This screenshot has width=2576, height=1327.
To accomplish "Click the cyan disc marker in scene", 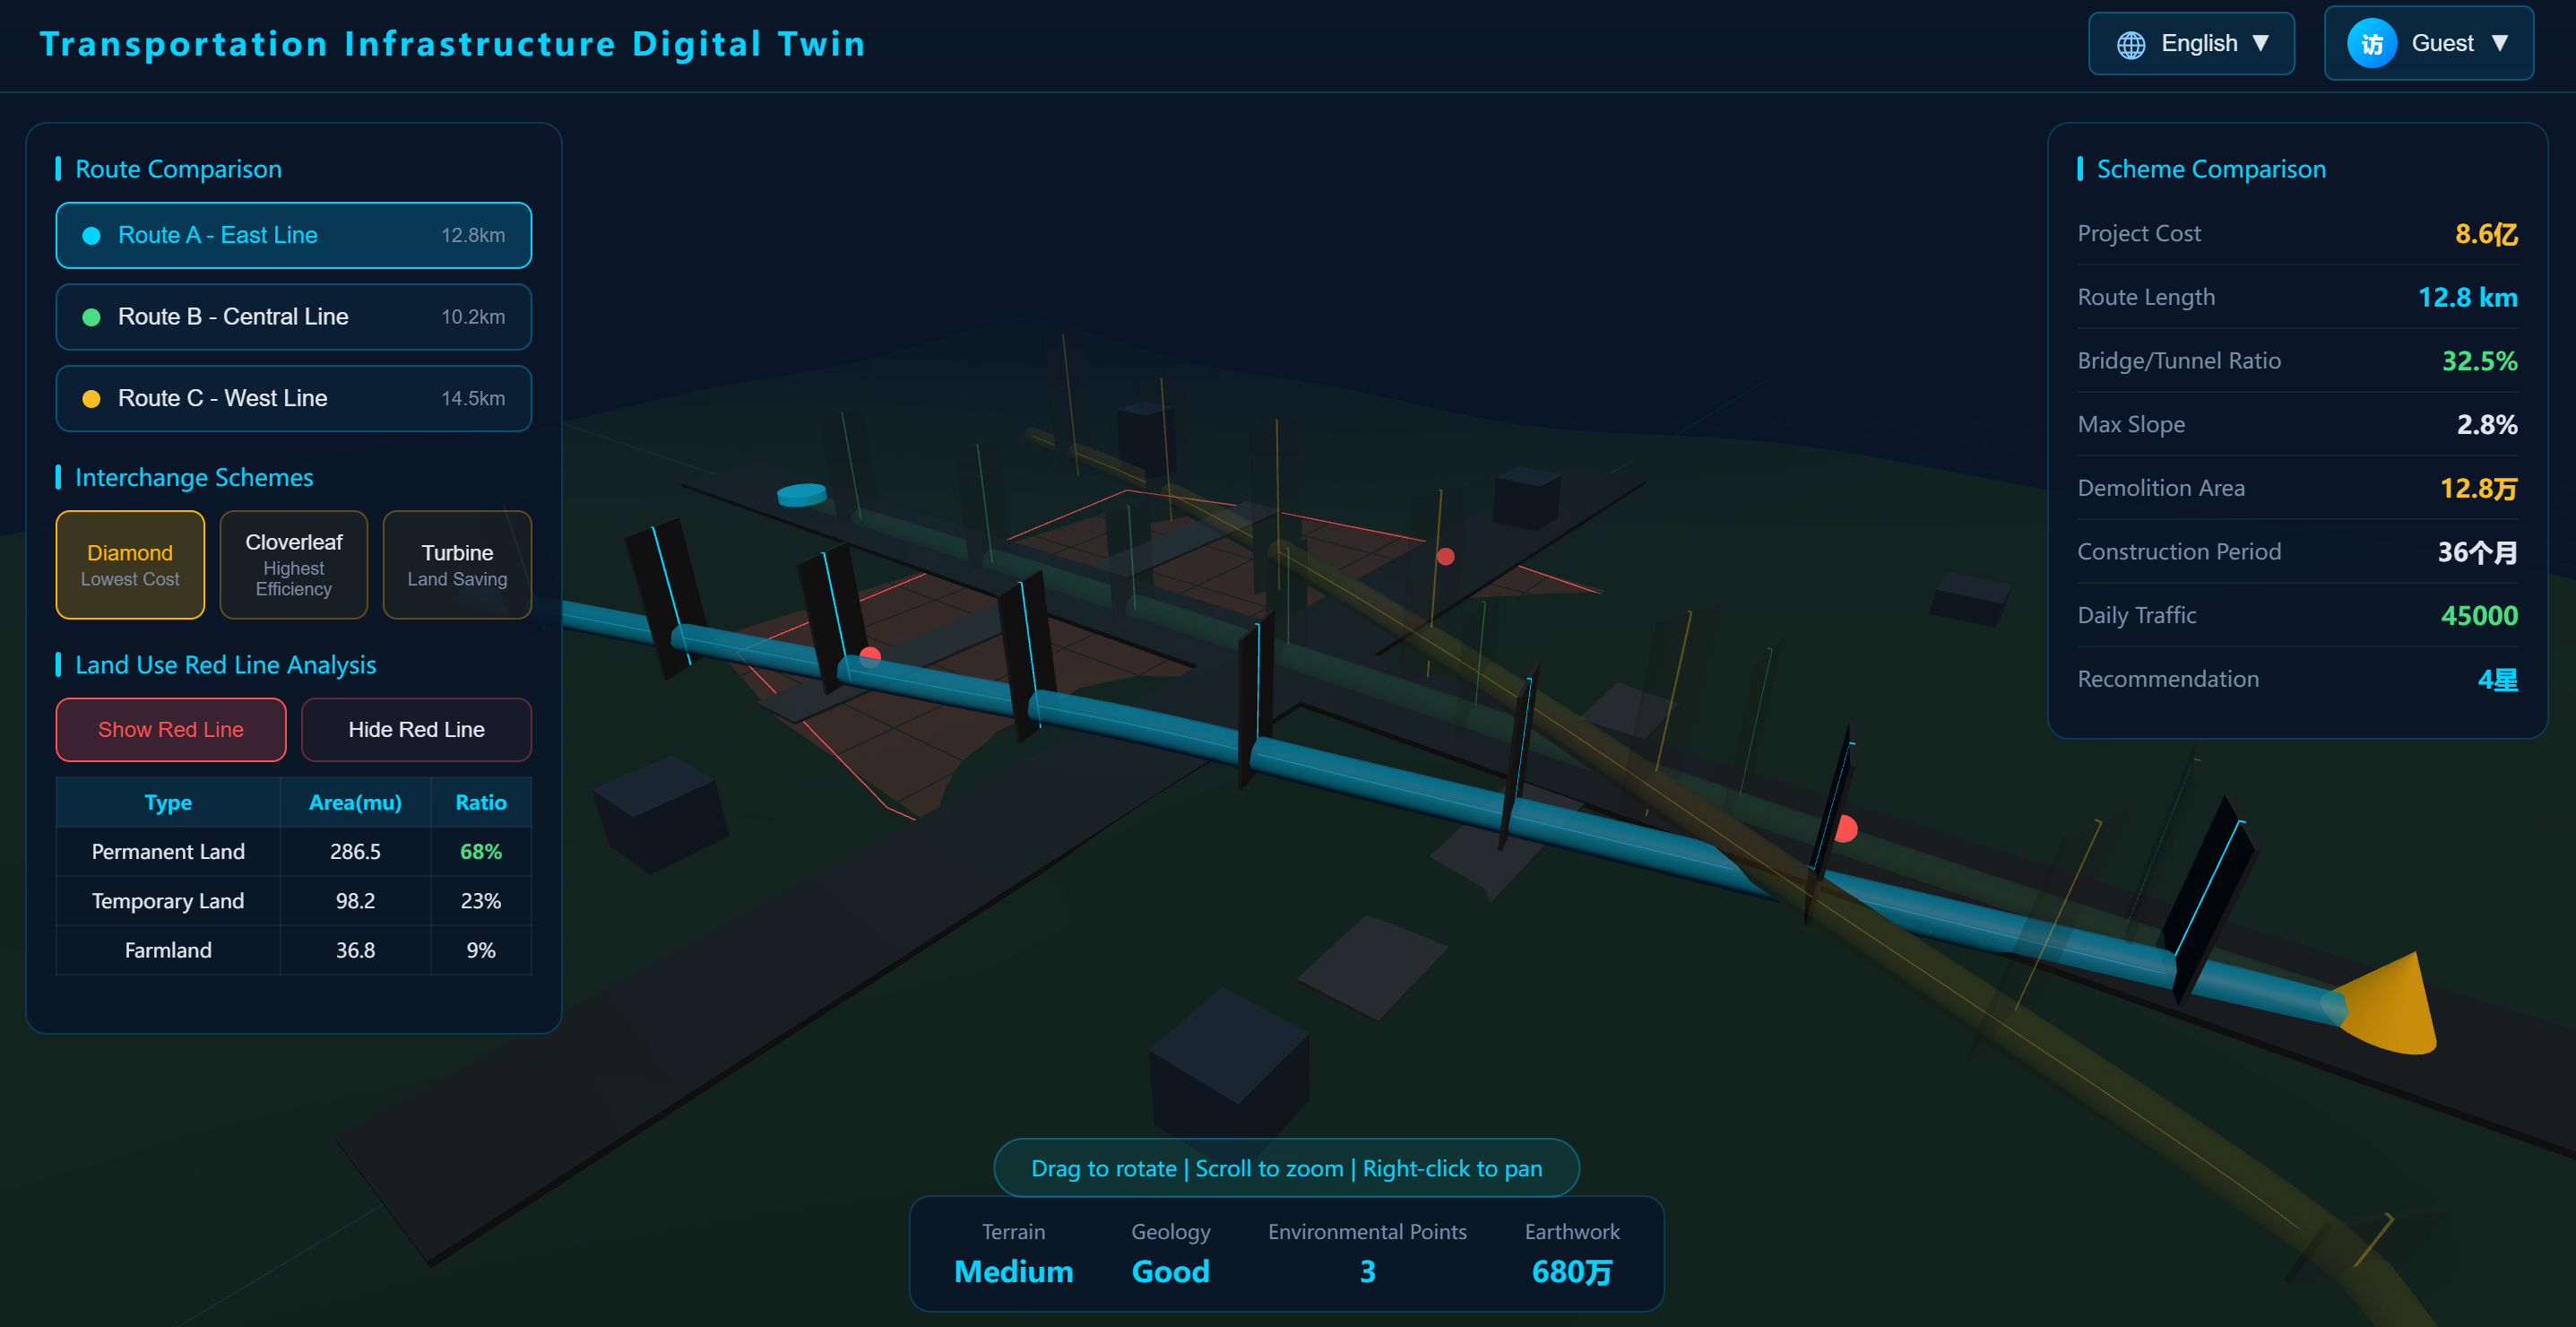I will coord(801,494).
